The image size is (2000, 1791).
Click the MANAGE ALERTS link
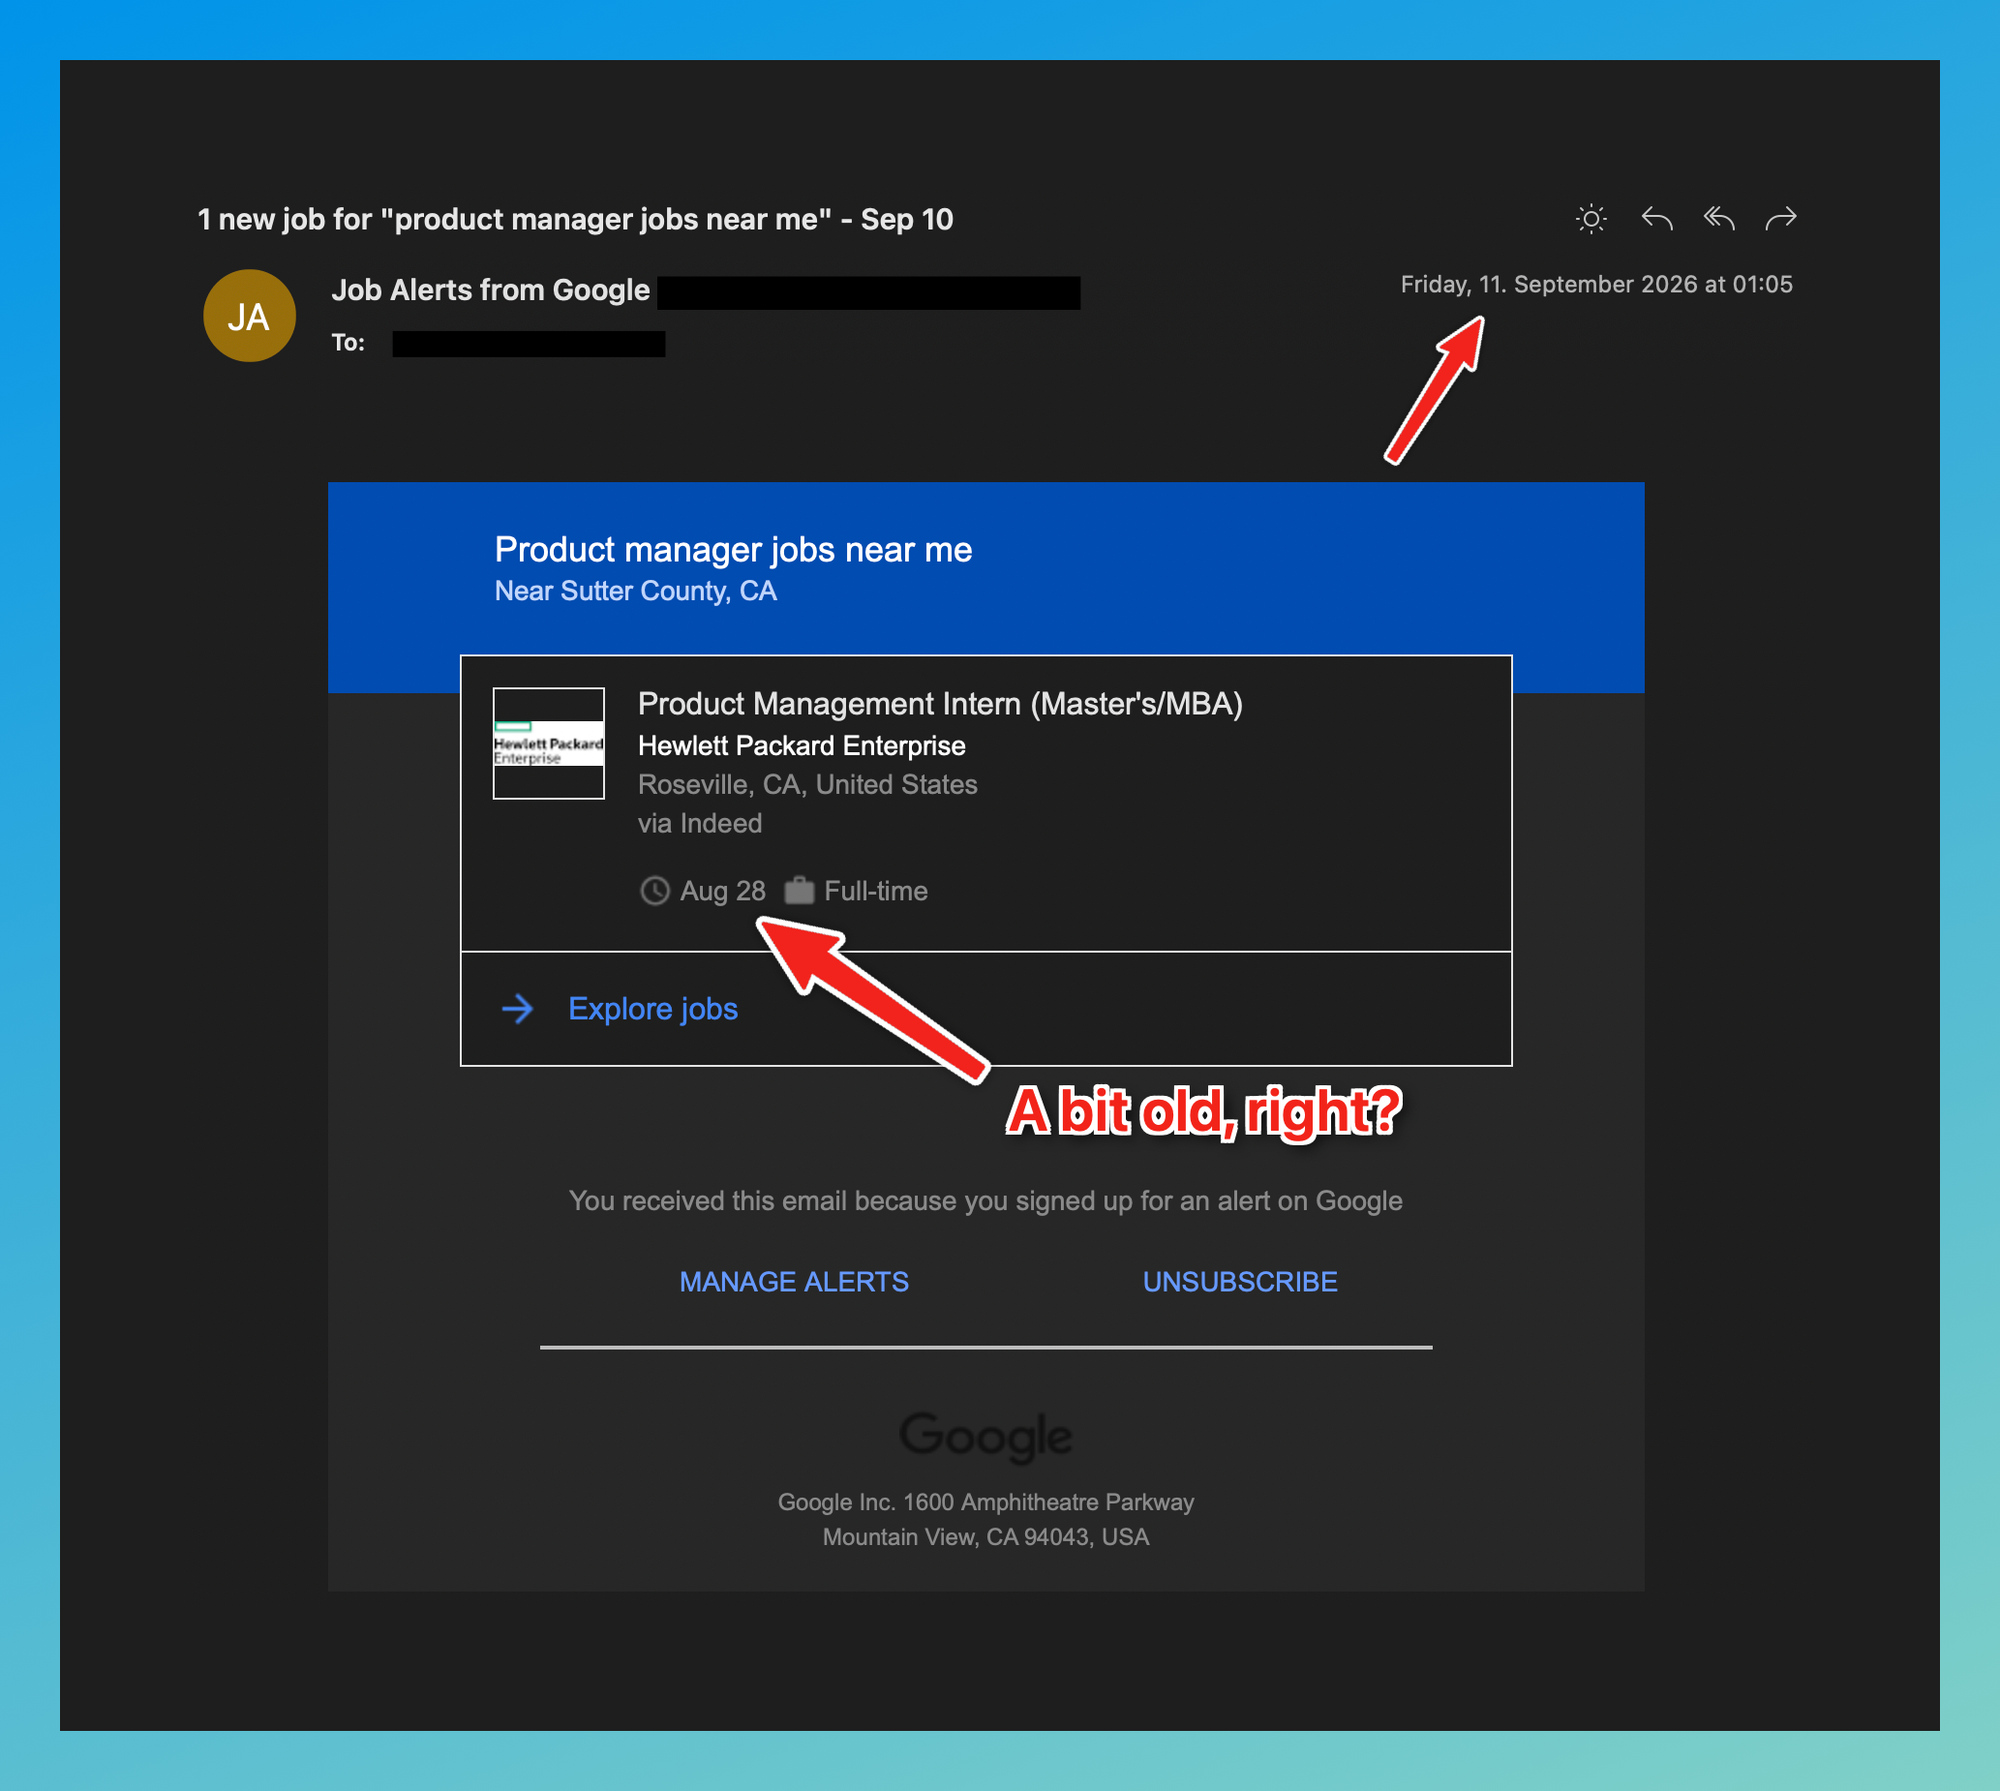coord(794,1281)
